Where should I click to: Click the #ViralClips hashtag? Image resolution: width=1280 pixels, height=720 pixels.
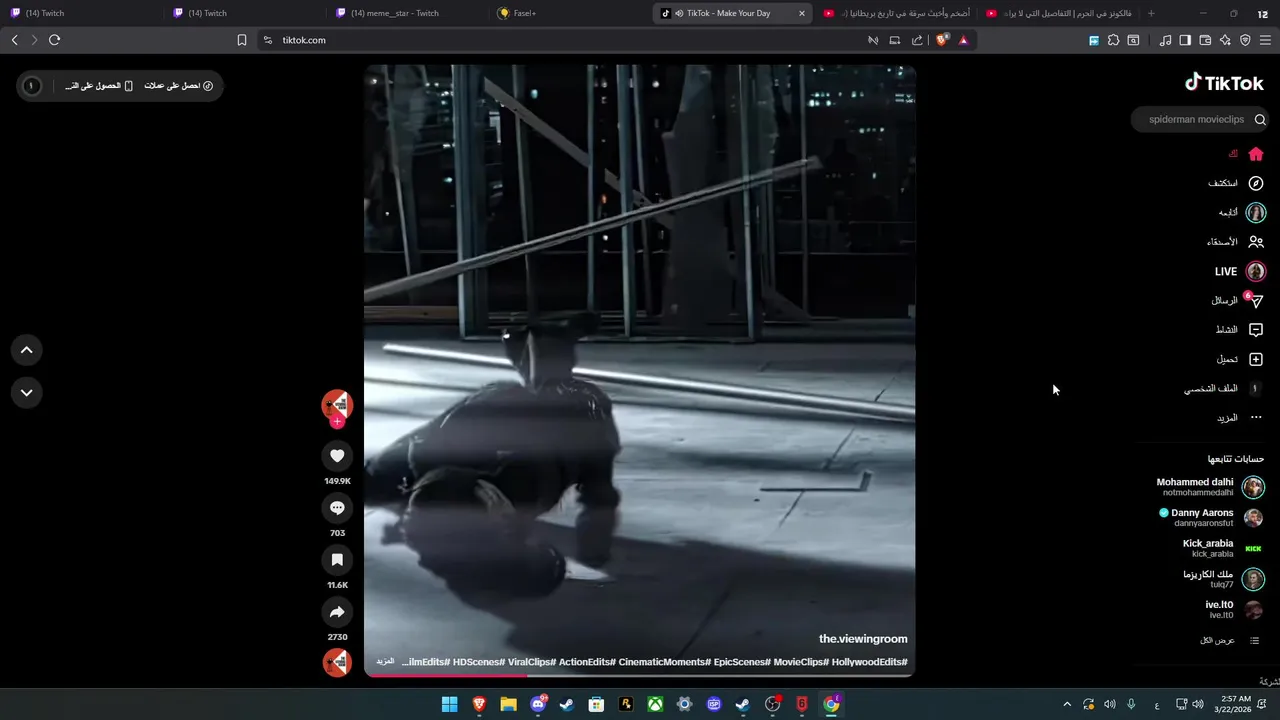(531, 662)
